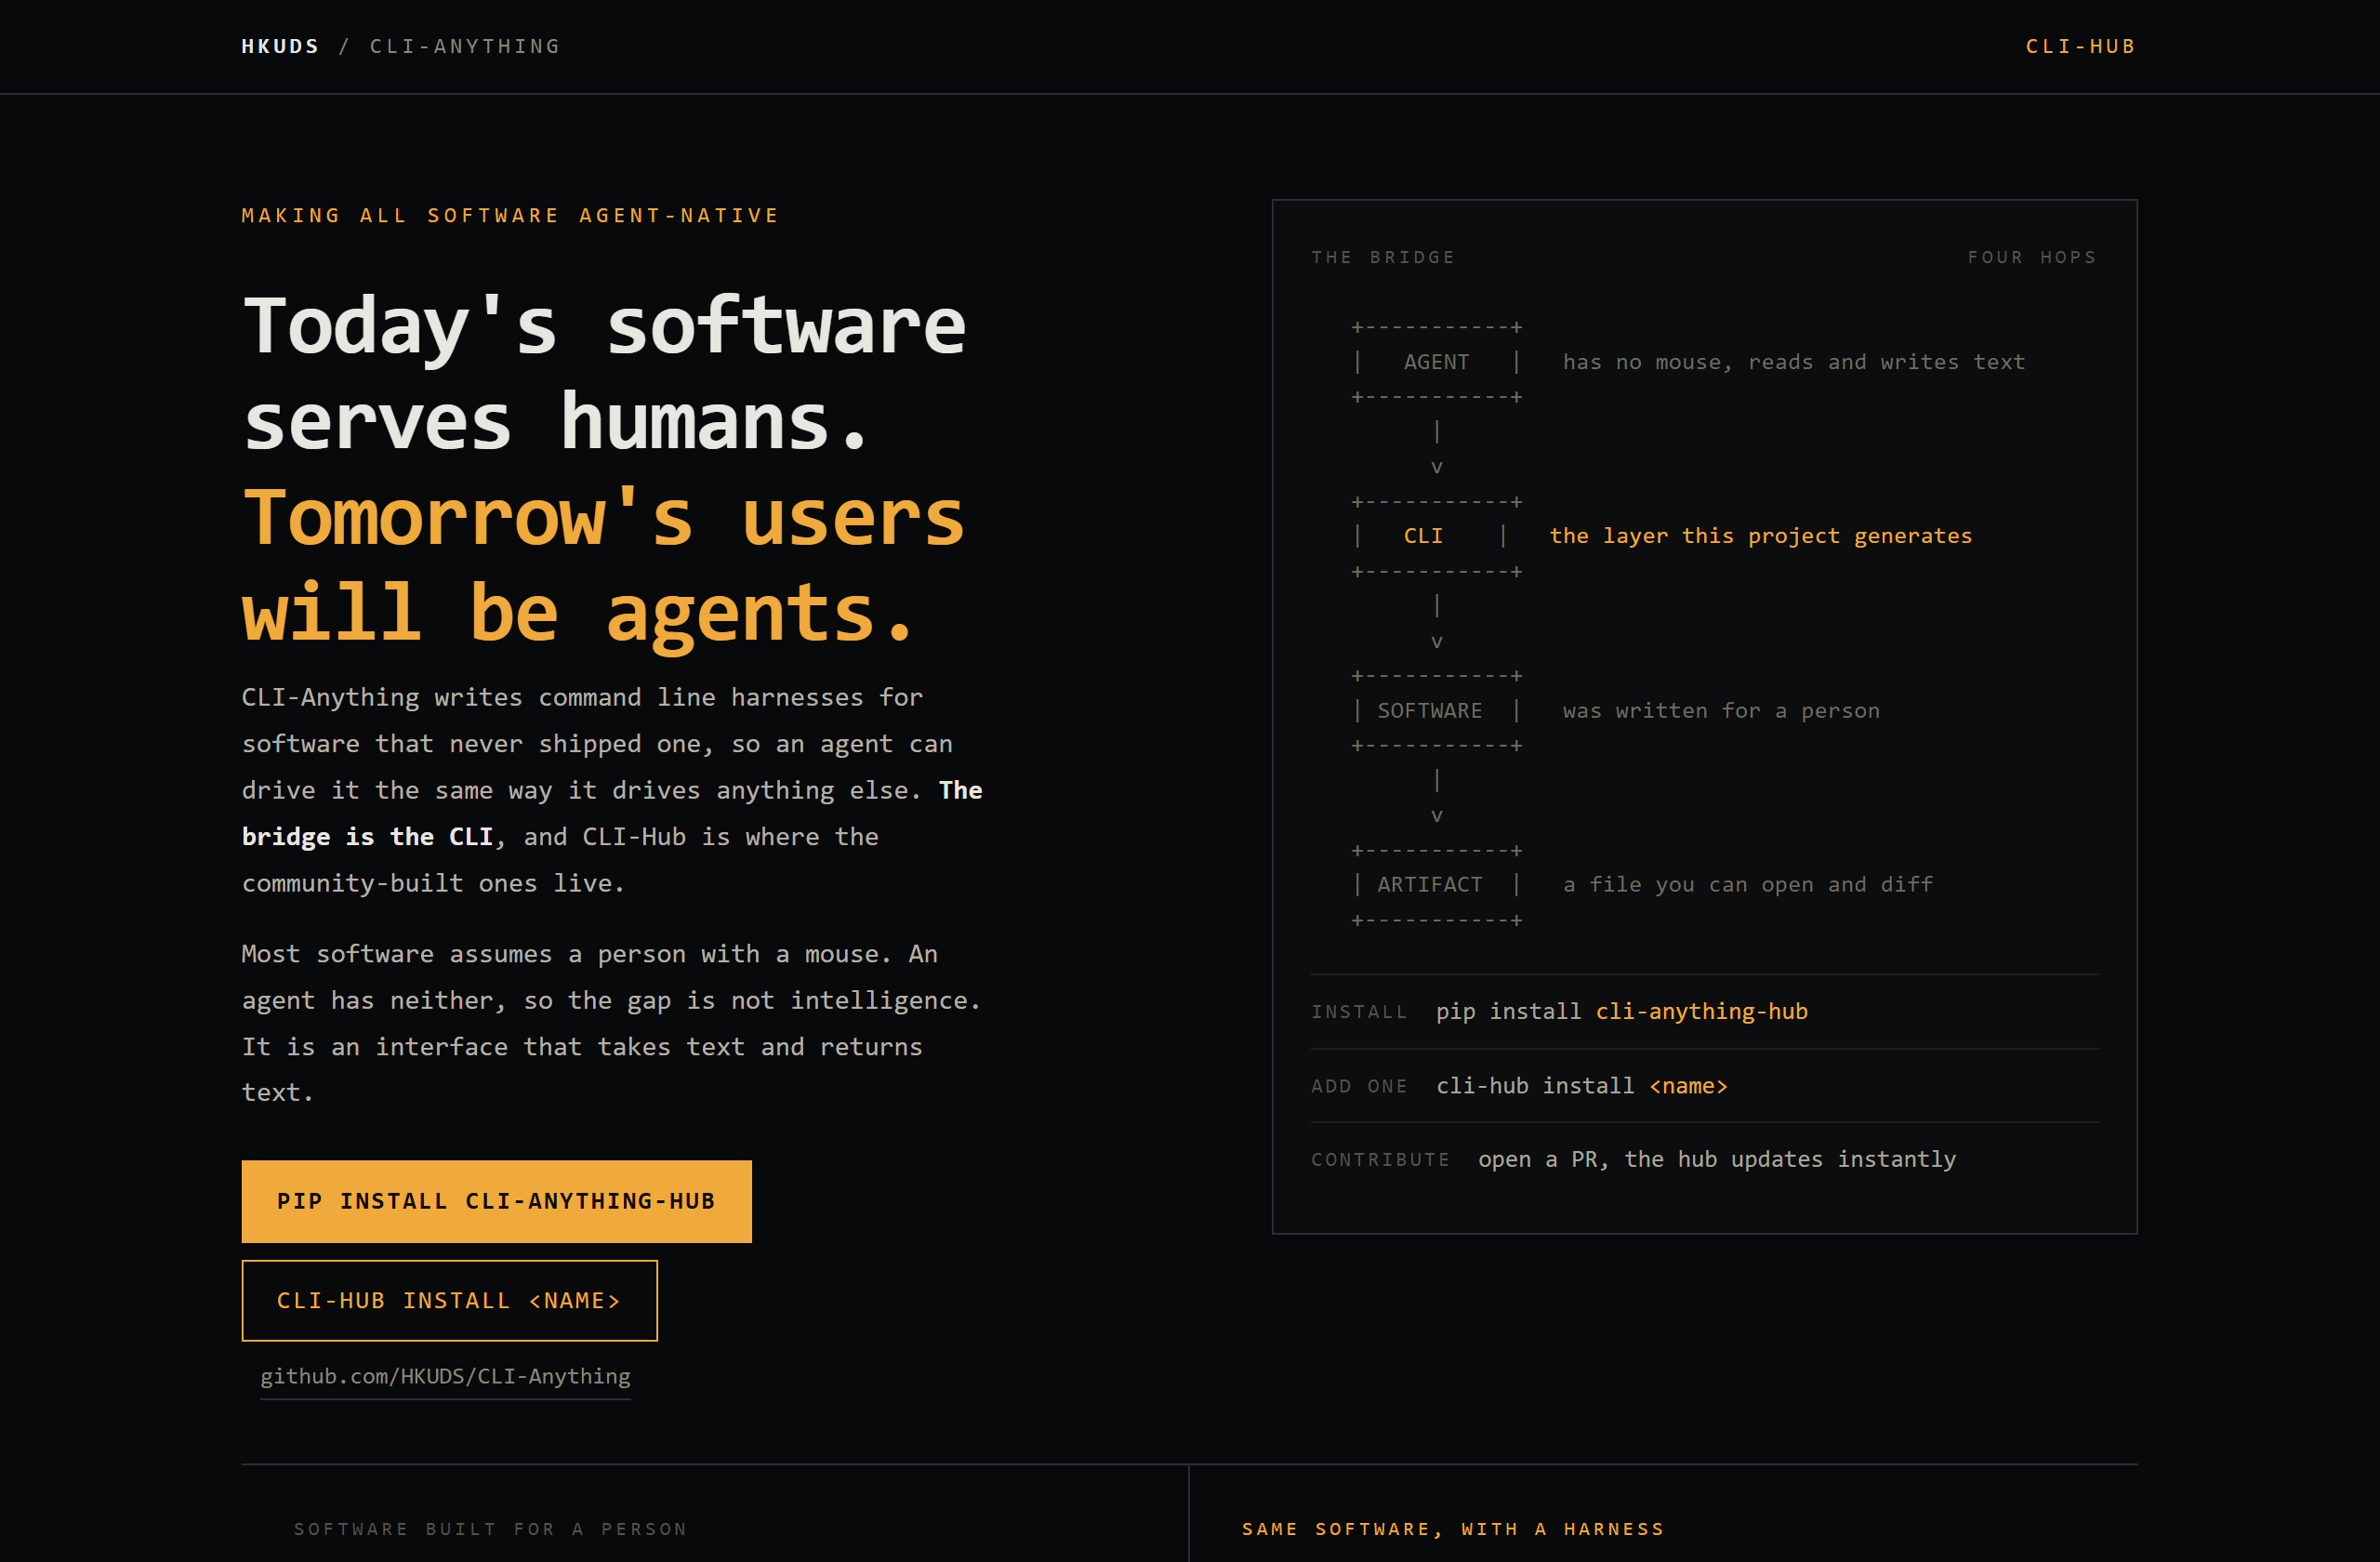
Task: Click 'THE BRIDGE' panel title
Action: point(1383,257)
